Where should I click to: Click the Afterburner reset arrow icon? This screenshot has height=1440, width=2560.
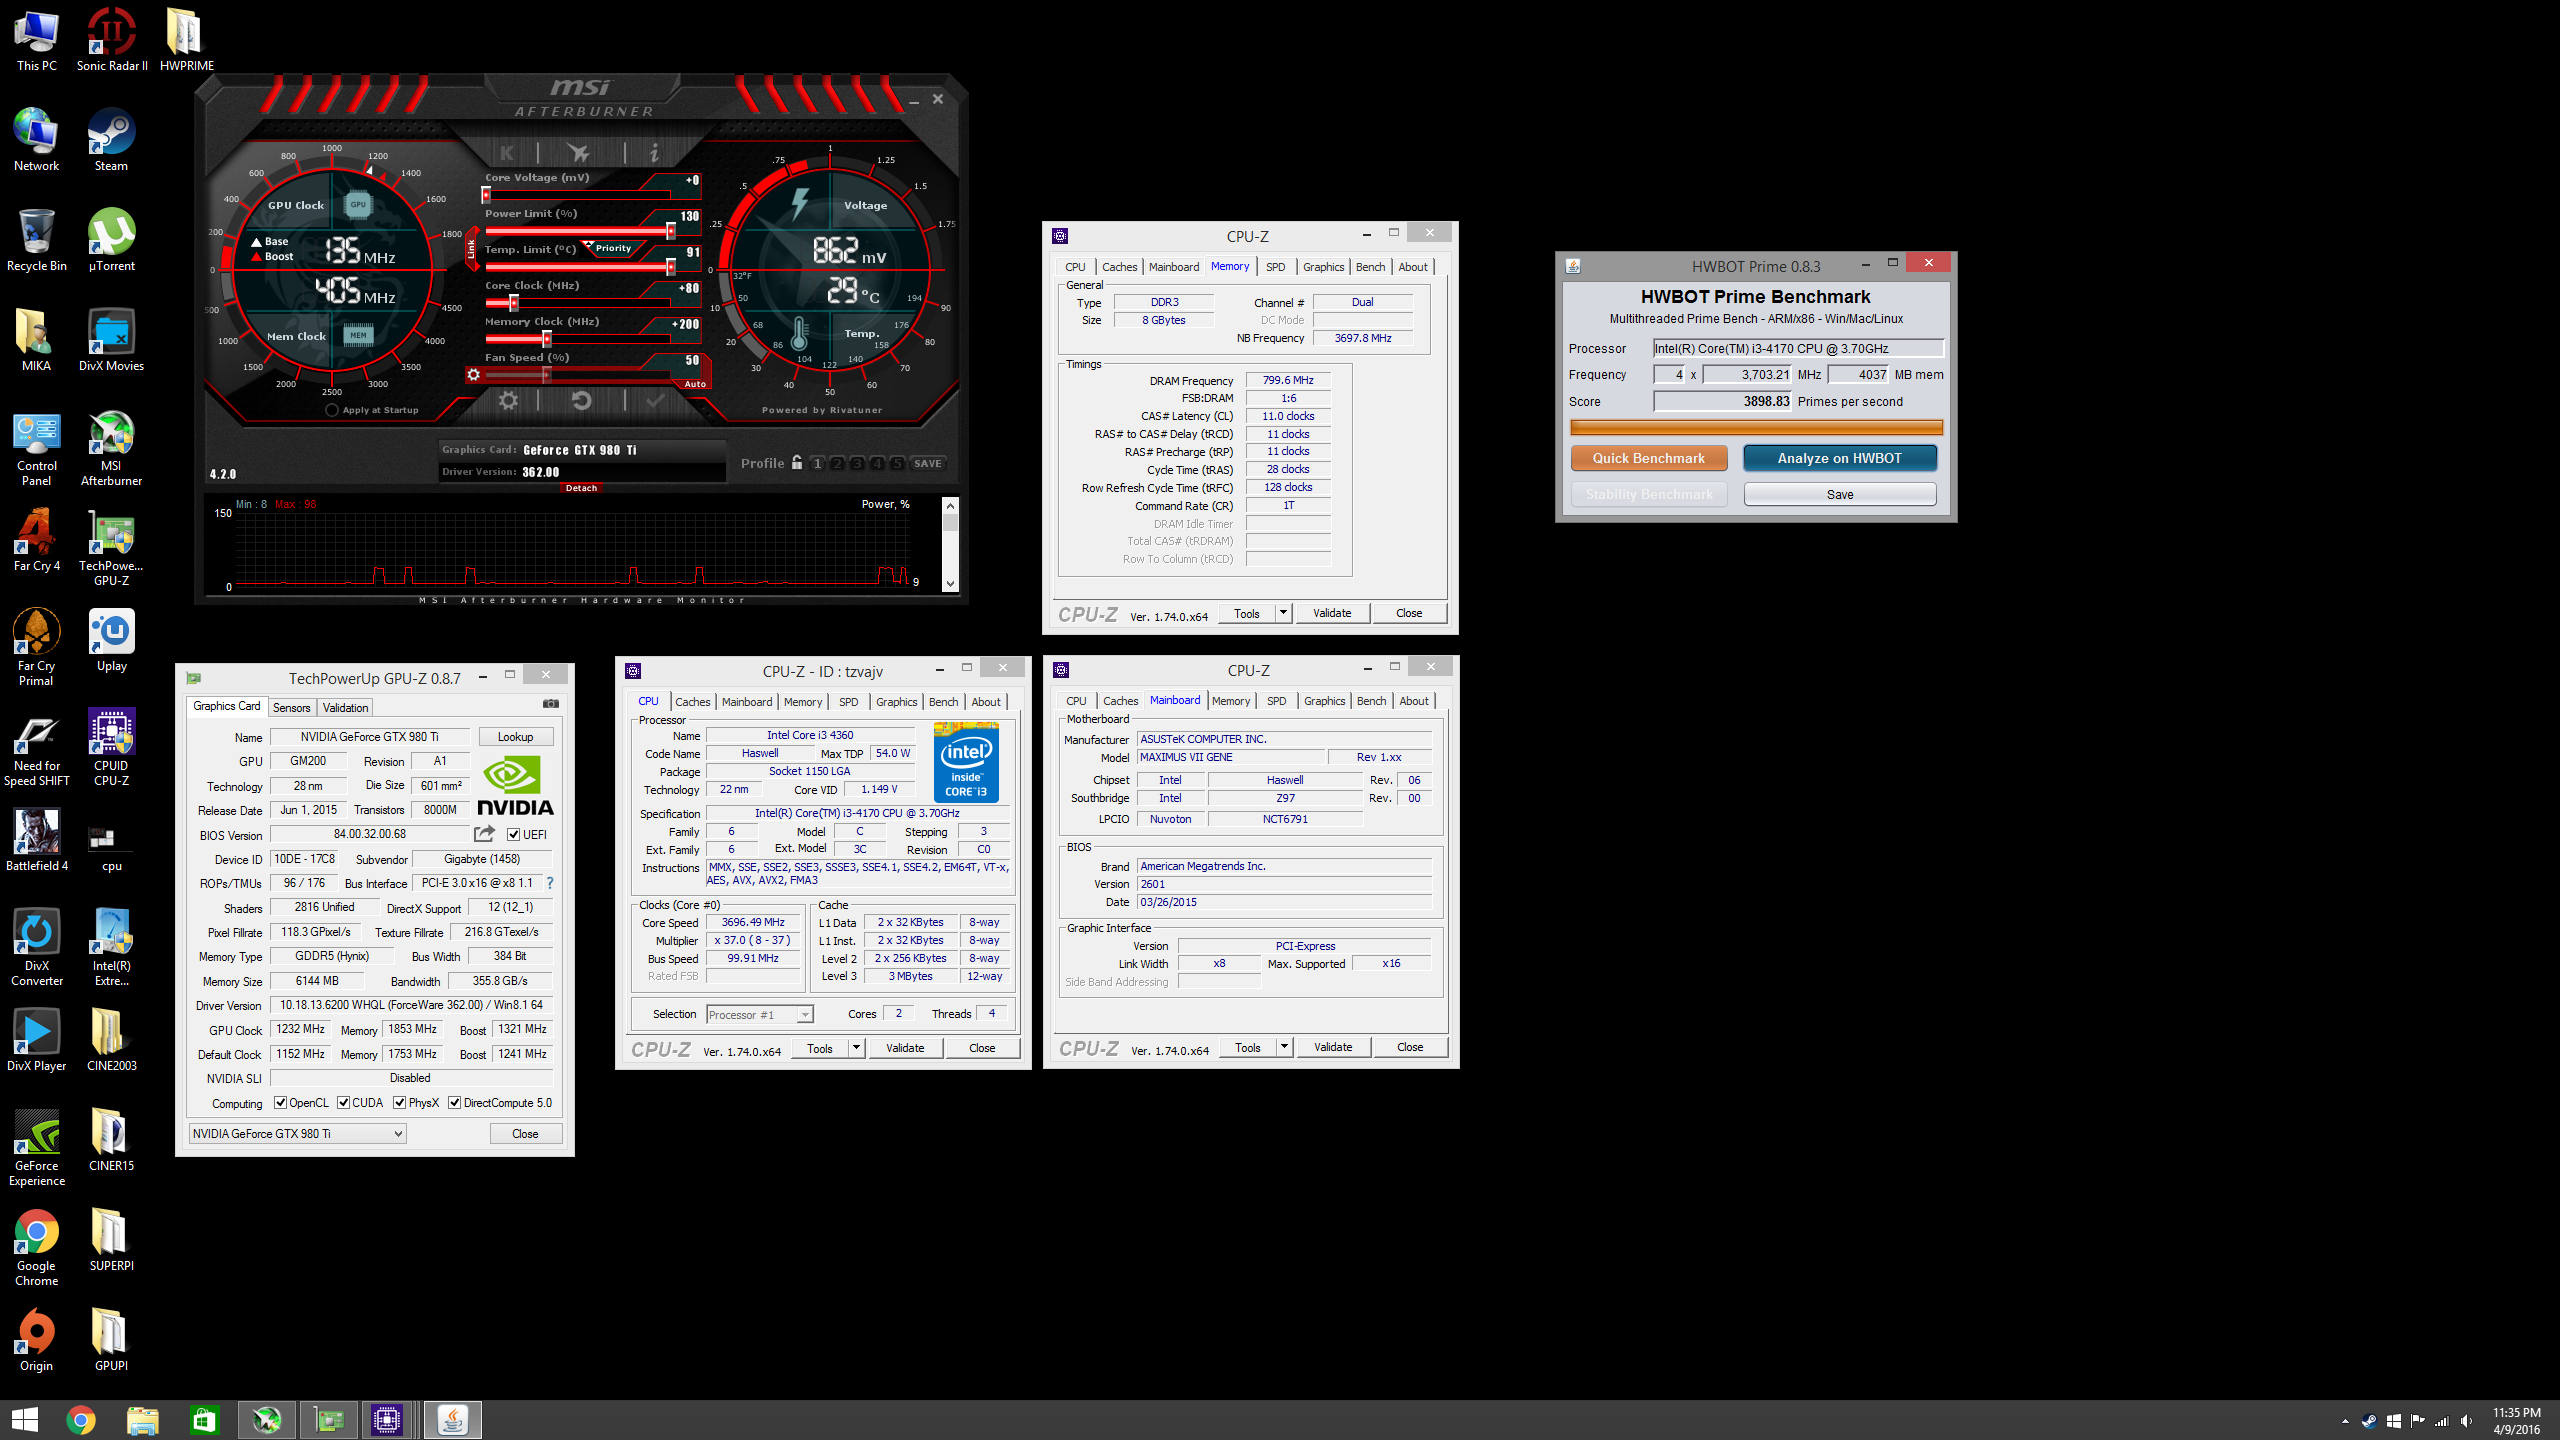click(581, 401)
